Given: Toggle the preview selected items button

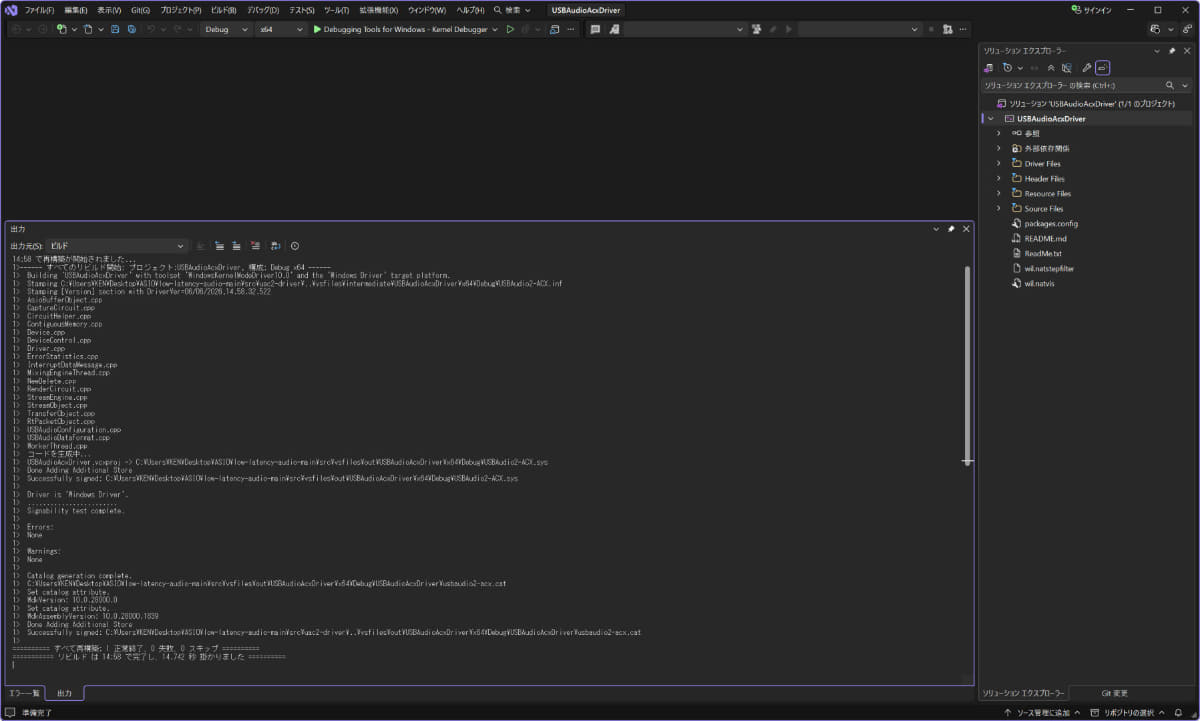Looking at the screenshot, I should (x=1103, y=68).
